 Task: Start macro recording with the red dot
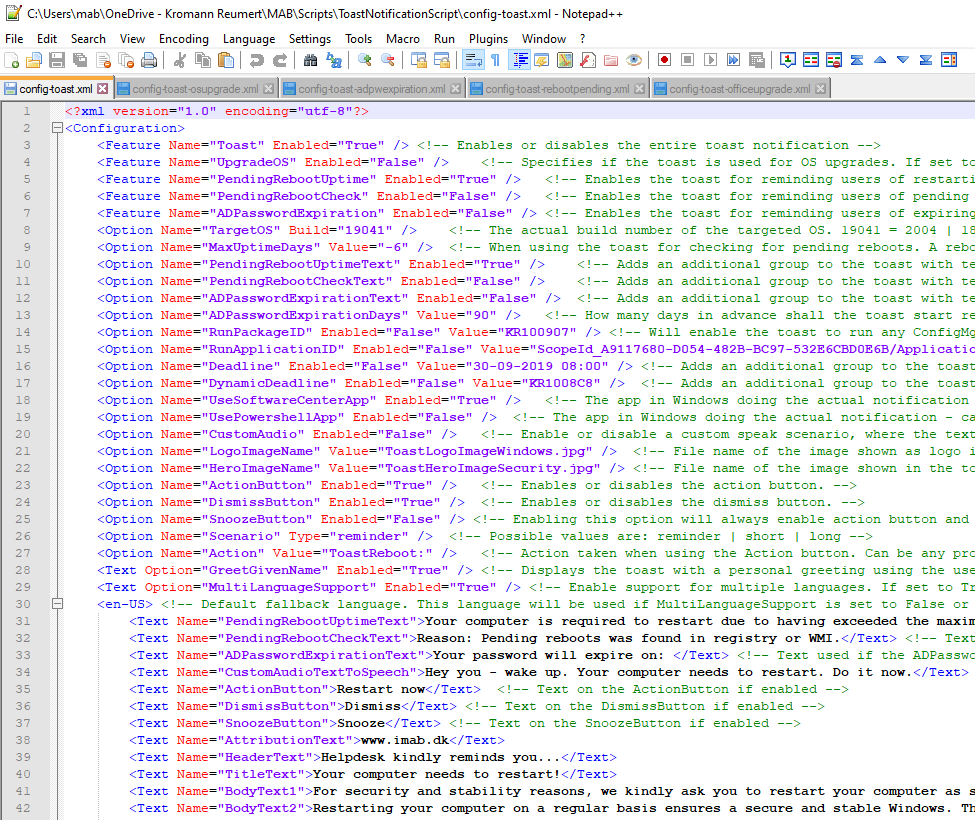[x=664, y=60]
